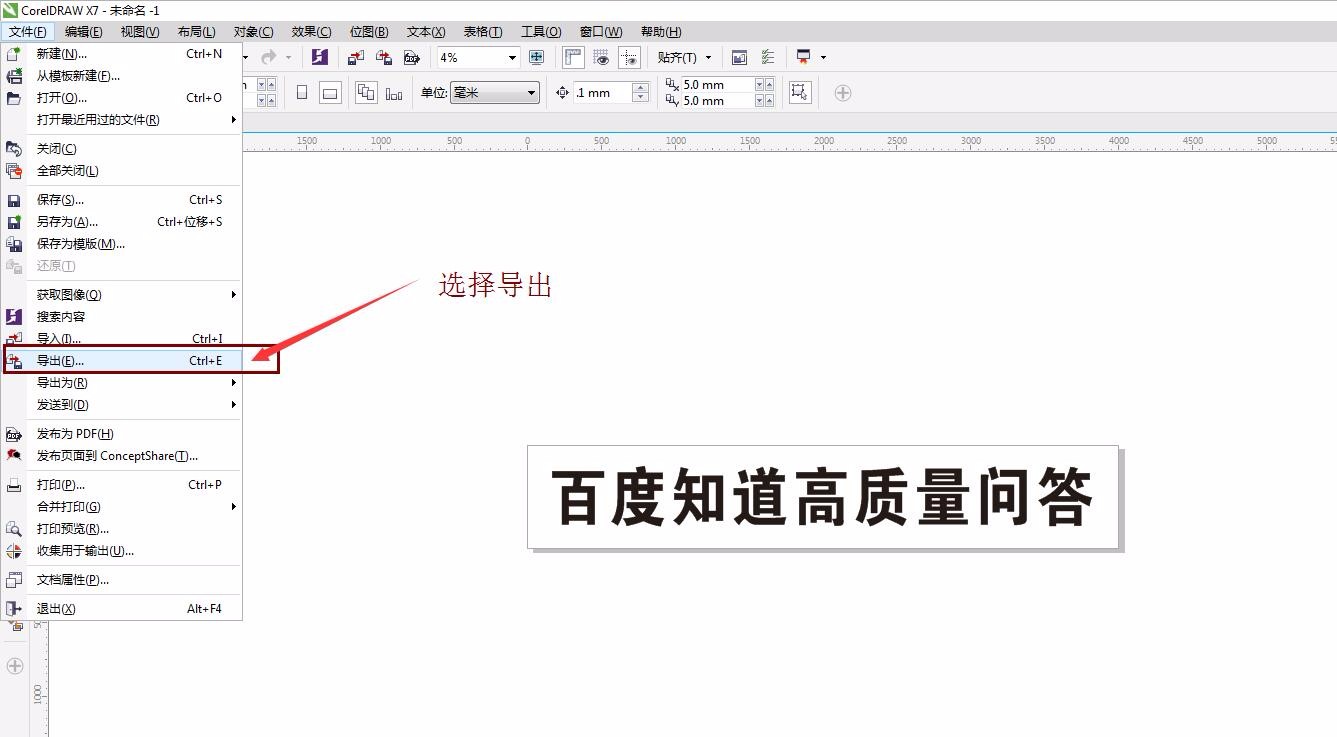Click the quick customize plus in toolbox
Image resolution: width=1337 pixels, height=737 pixels.
14,666
